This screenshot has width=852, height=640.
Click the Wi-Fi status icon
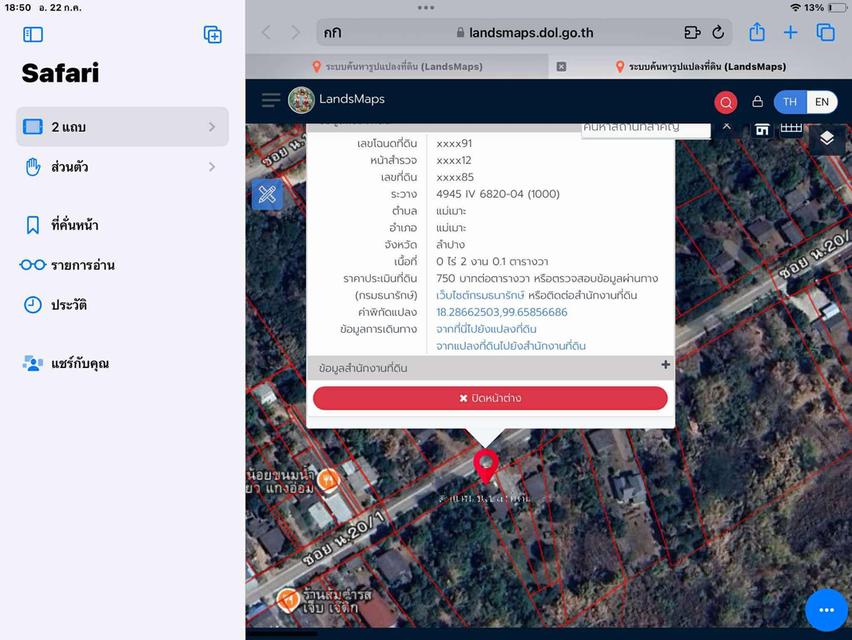[x=795, y=8]
